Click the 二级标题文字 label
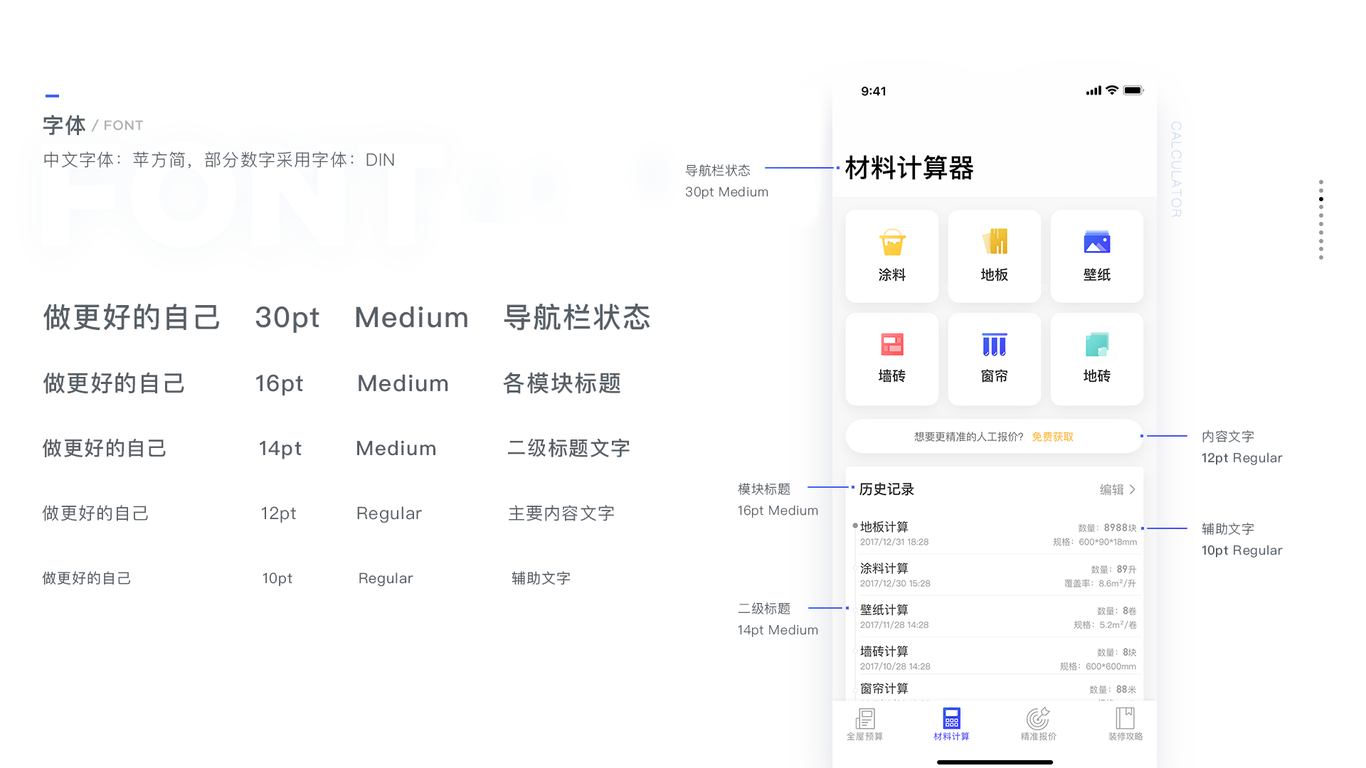The height and width of the screenshot is (768, 1366). (x=569, y=449)
